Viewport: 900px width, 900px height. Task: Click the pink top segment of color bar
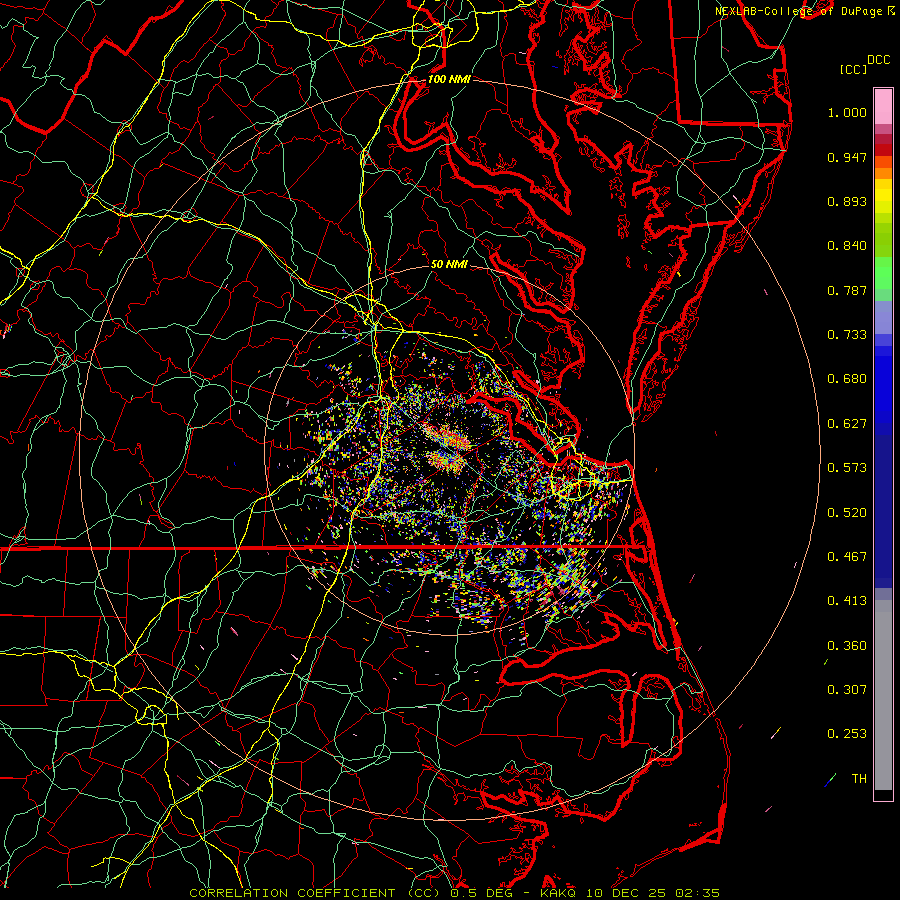tap(883, 107)
